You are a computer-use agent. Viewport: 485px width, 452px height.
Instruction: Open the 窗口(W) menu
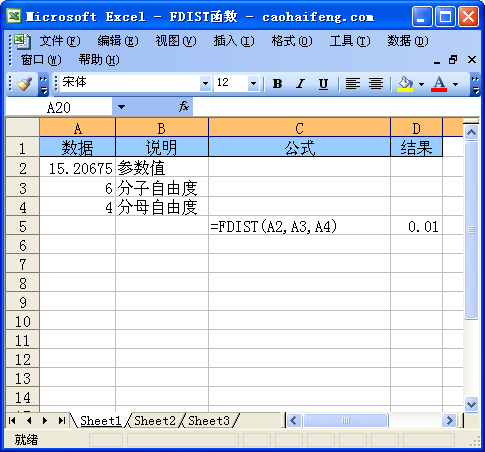(41, 60)
